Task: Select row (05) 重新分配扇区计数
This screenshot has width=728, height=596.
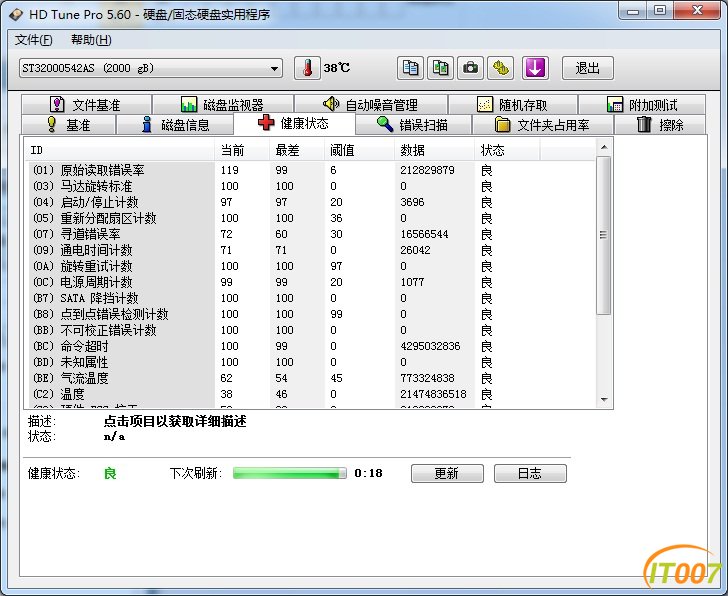Action: coord(311,218)
